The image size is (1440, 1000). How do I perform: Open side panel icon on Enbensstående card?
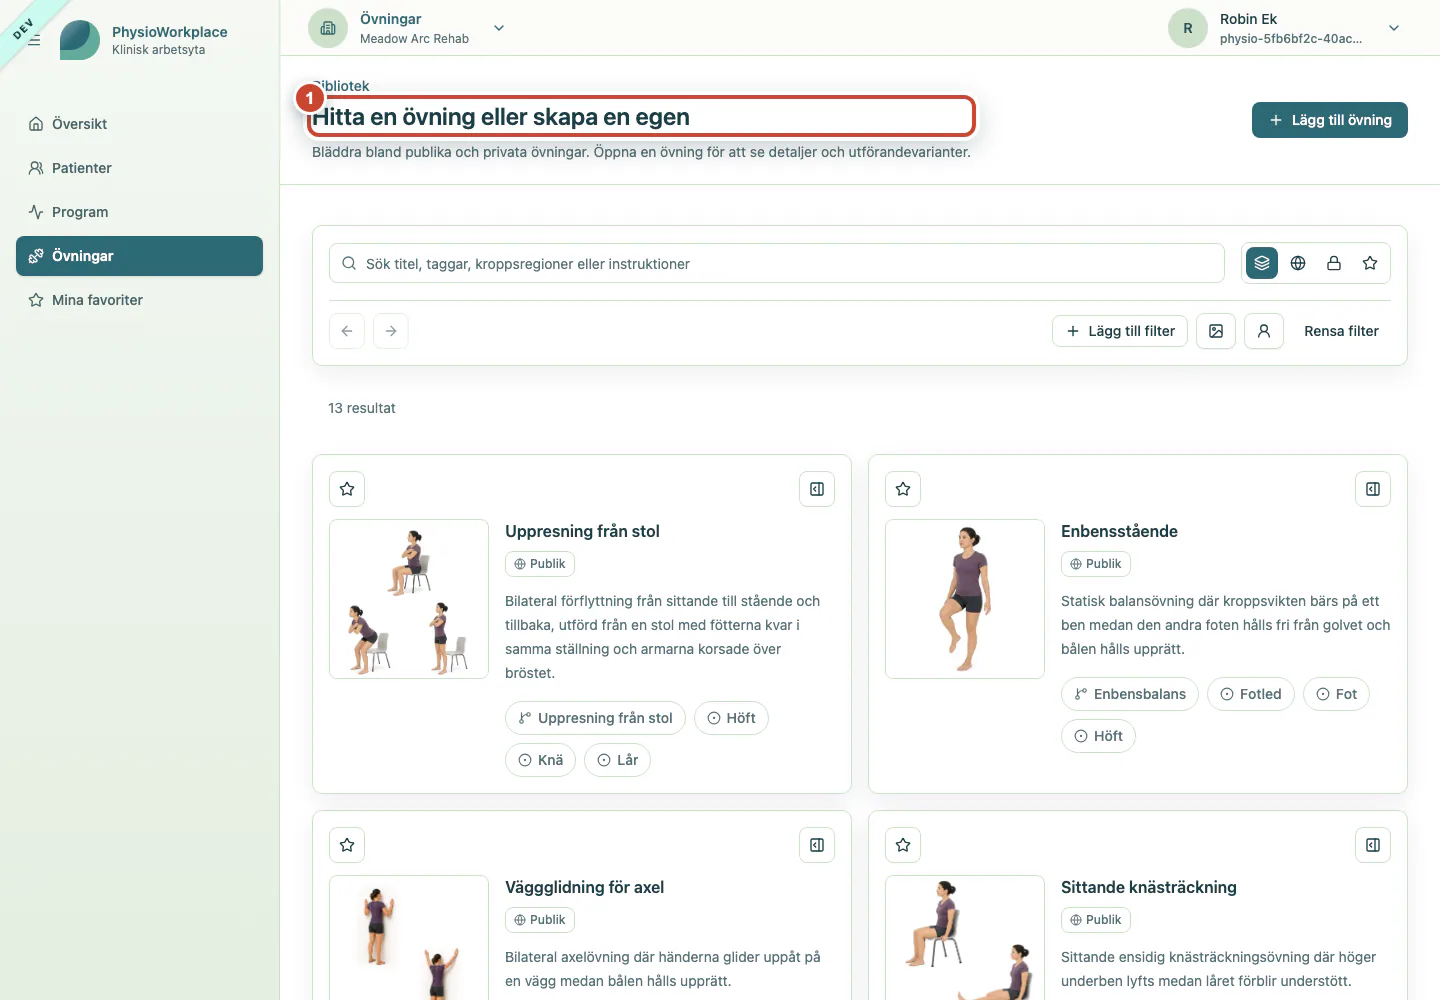pyautogui.click(x=1373, y=489)
